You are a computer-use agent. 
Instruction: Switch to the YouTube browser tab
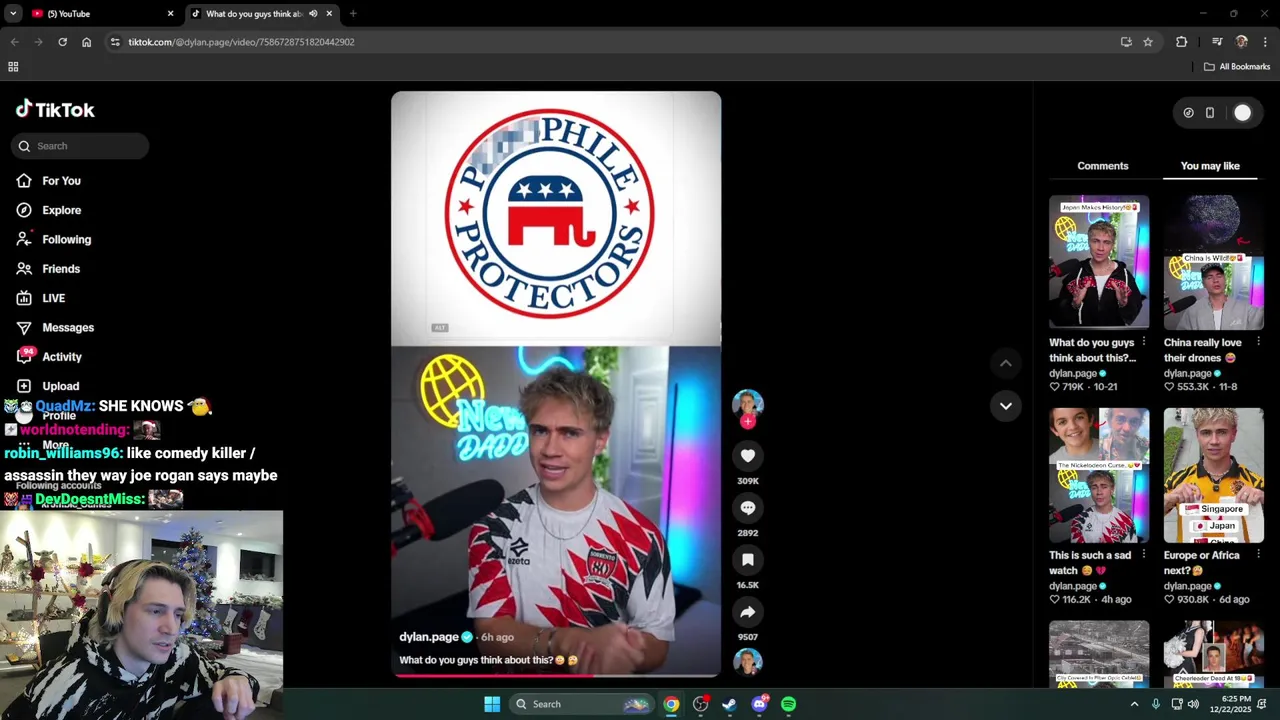tap(98, 14)
